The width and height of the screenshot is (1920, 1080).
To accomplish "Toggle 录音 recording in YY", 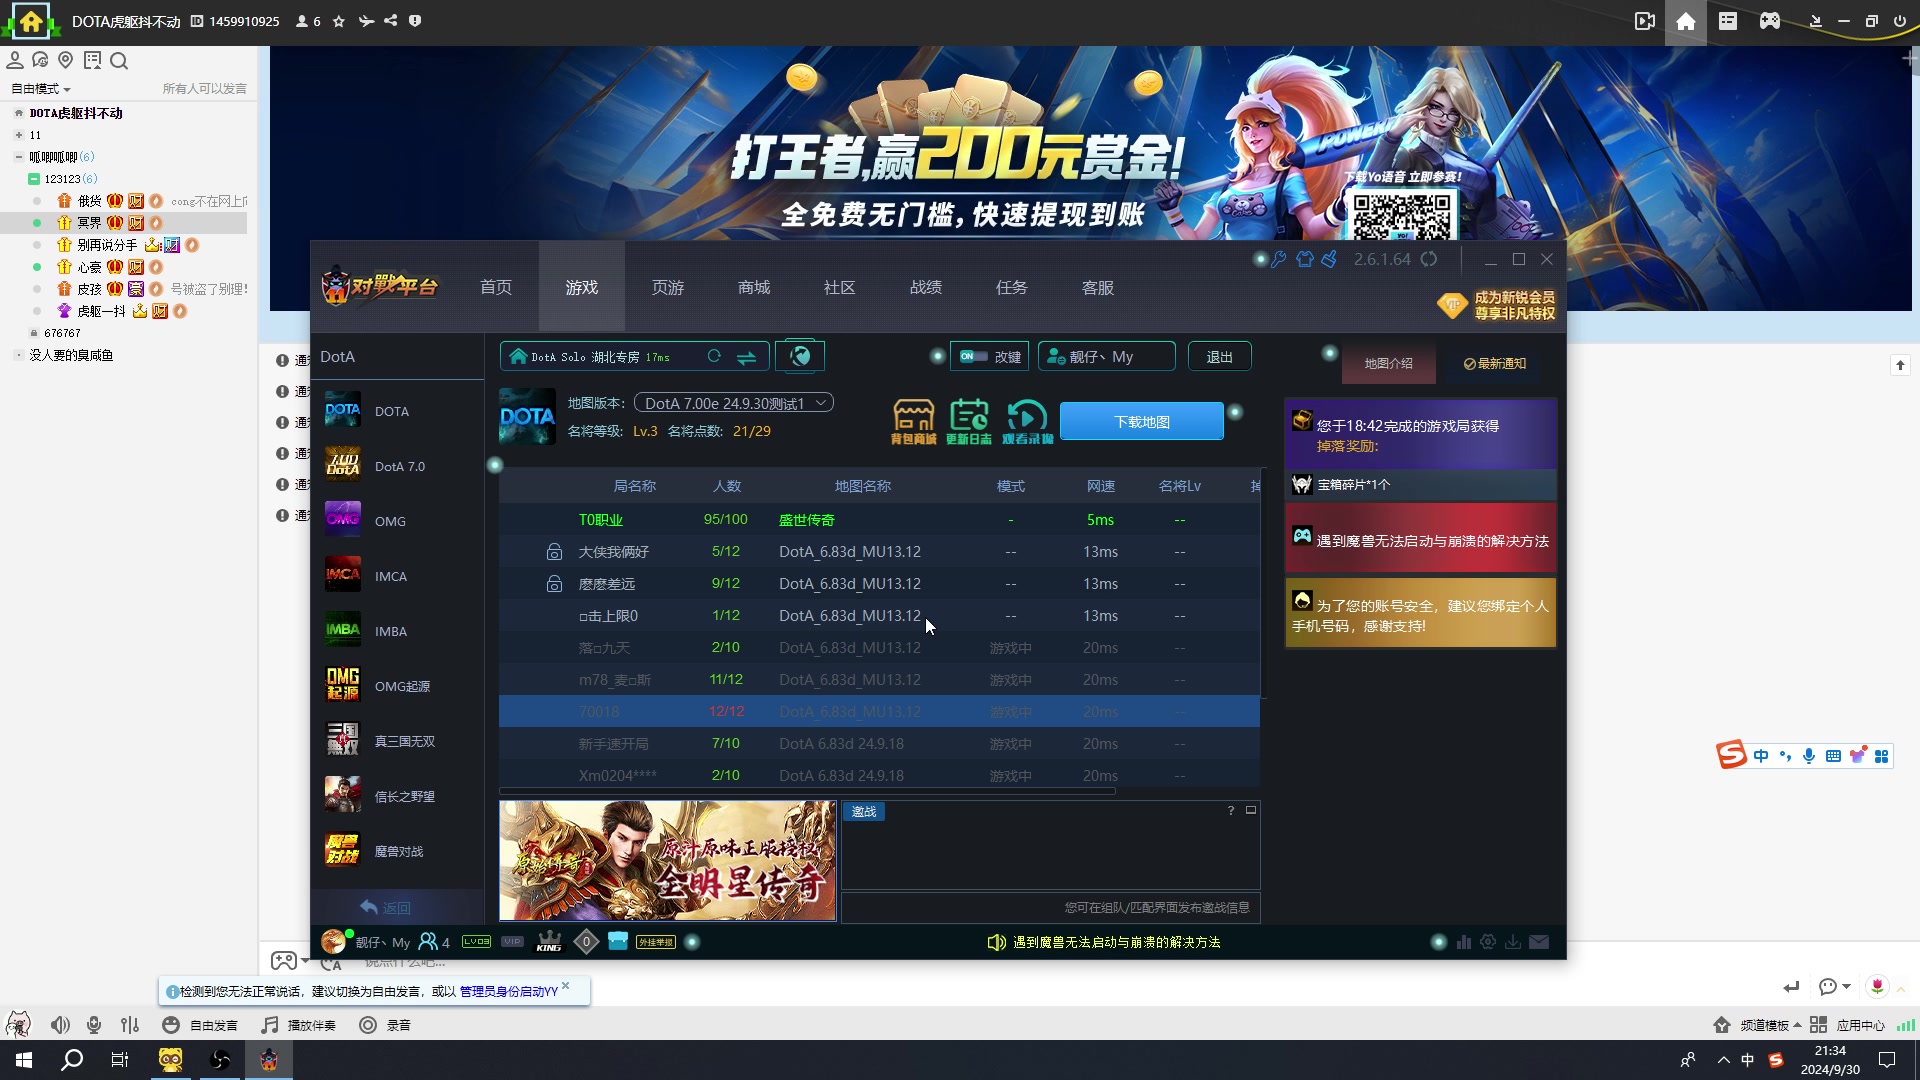I will pos(385,1025).
